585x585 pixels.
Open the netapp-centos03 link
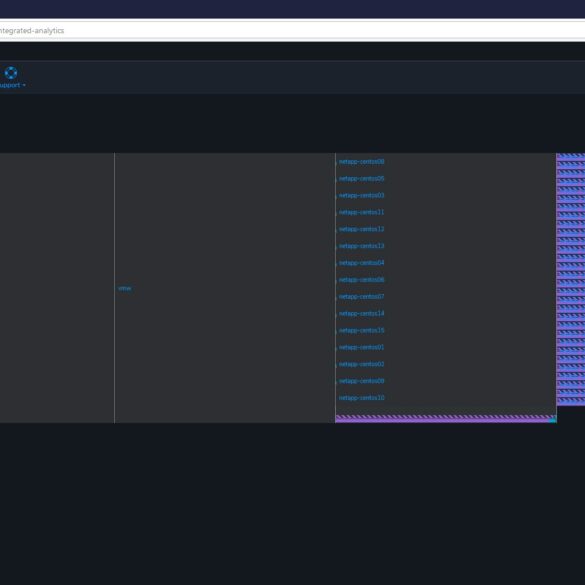[361, 195]
